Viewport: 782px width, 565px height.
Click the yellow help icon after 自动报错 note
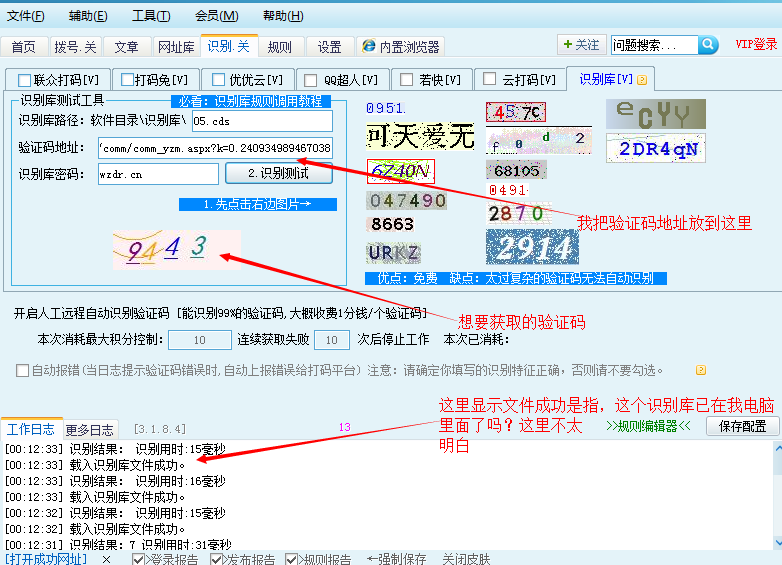tap(700, 370)
